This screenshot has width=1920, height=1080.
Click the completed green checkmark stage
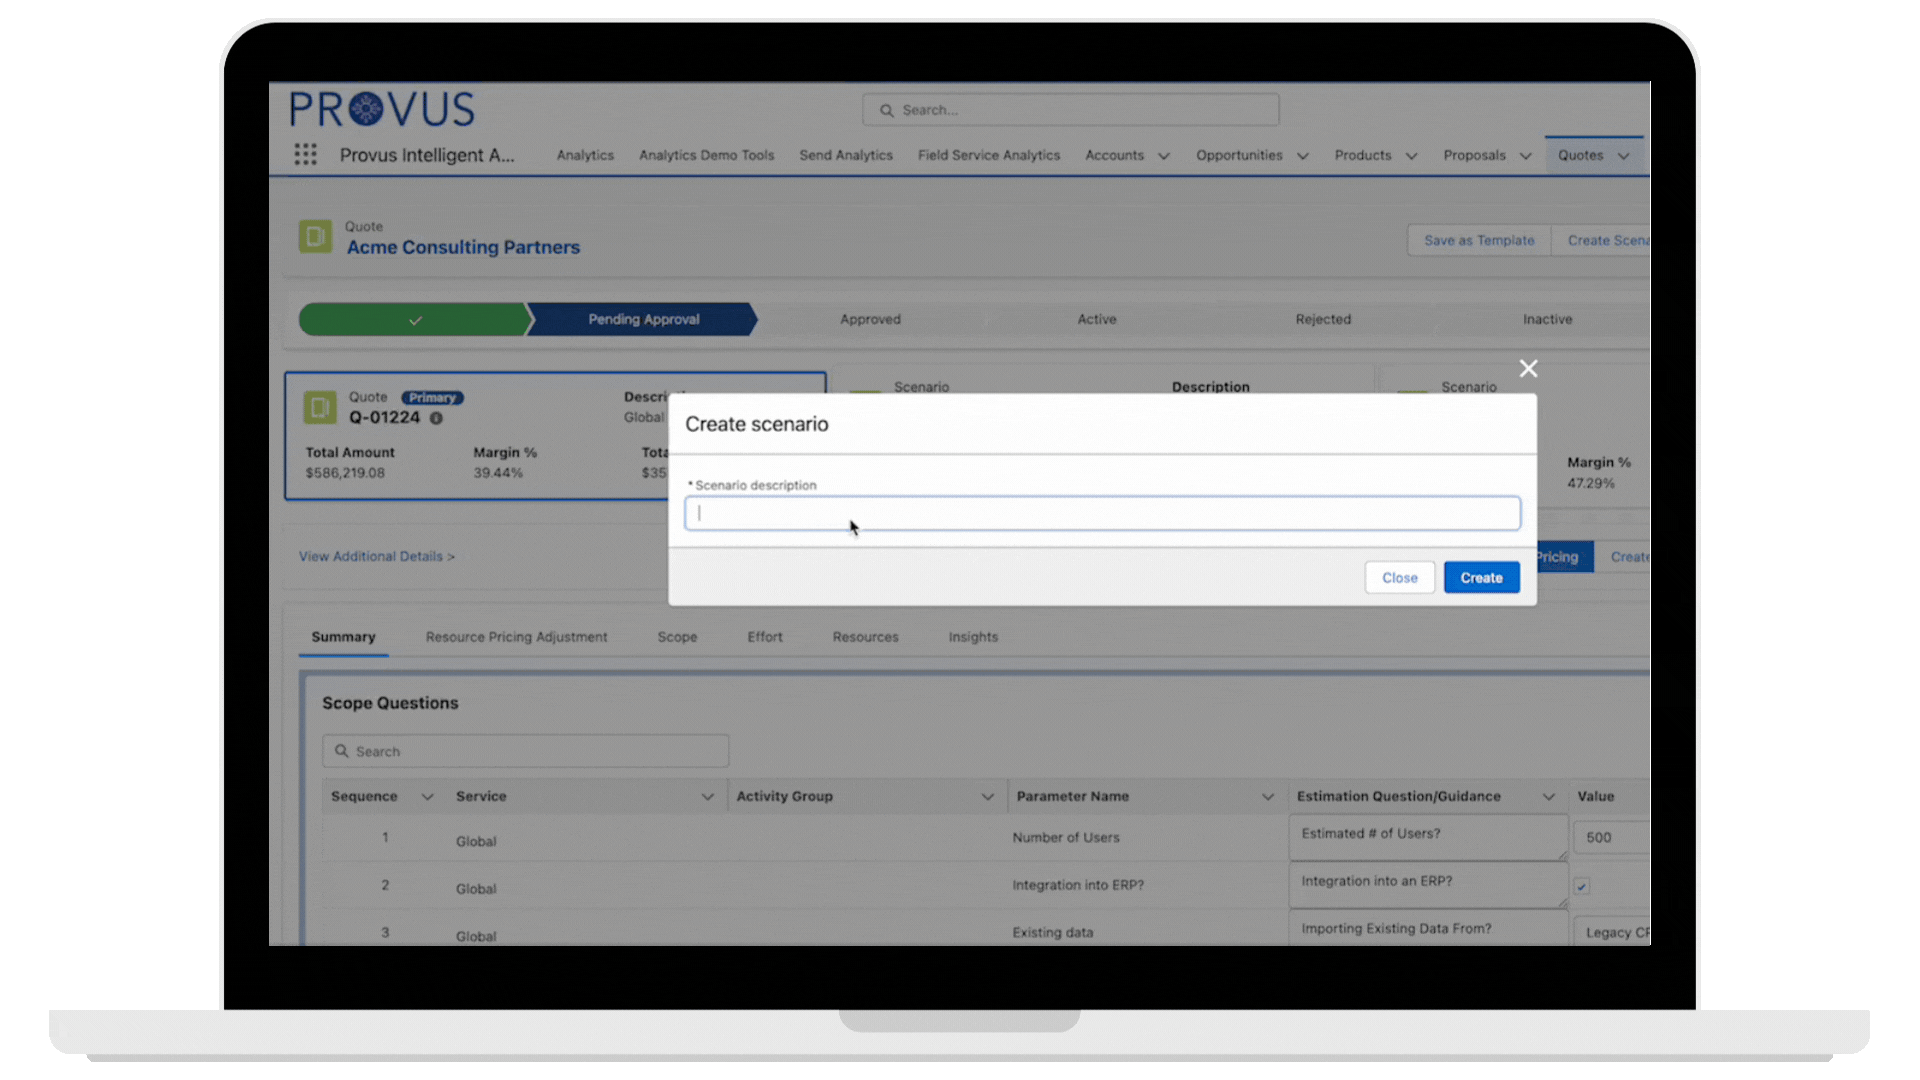(415, 320)
